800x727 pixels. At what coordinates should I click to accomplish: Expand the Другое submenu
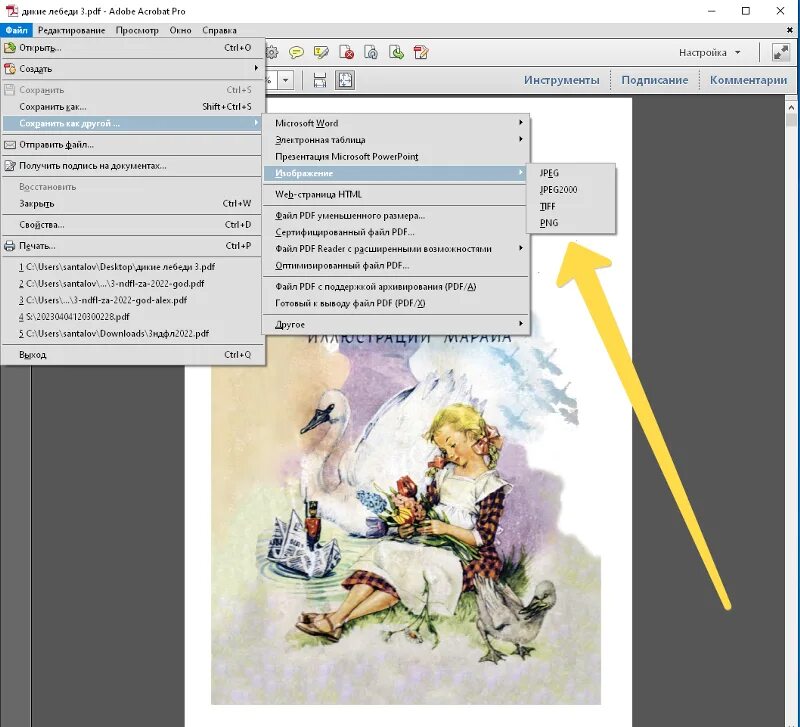(396, 324)
